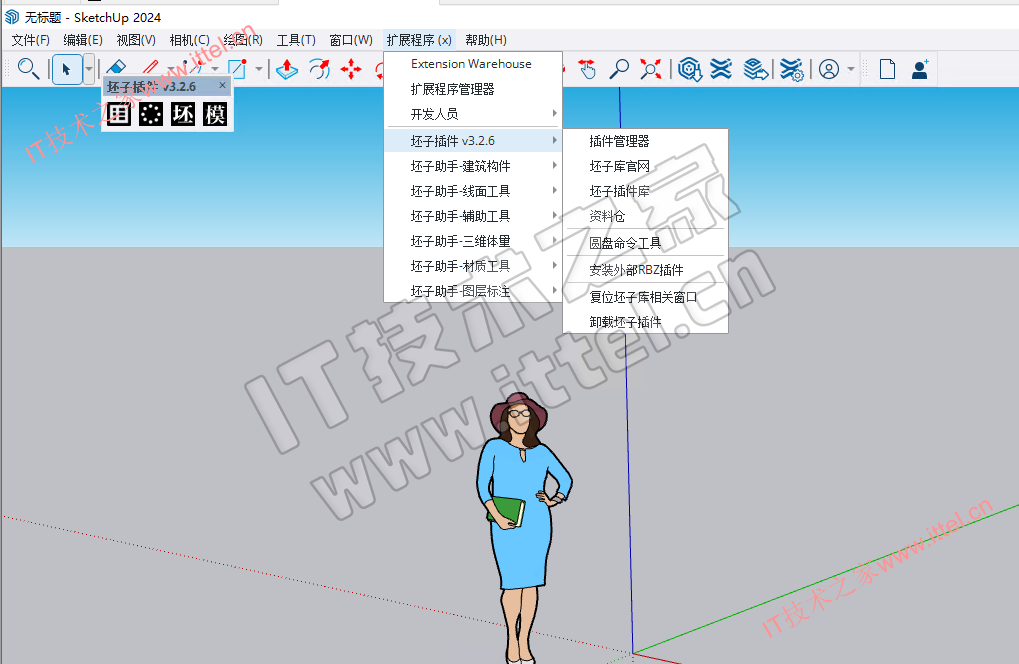Select the Arc drawing tool
Screen dimensions: 1019x664
tap(194, 67)
